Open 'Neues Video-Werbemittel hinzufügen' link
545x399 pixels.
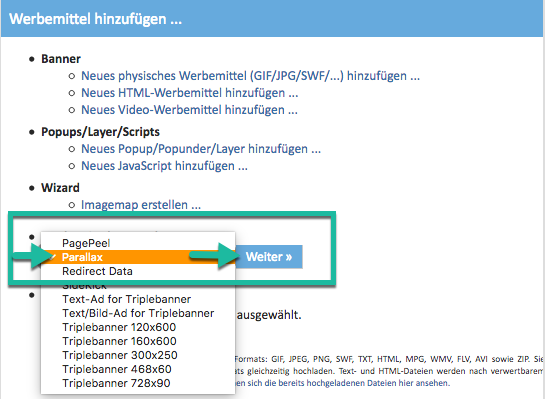pyautogui.click(x=189, y=110)
